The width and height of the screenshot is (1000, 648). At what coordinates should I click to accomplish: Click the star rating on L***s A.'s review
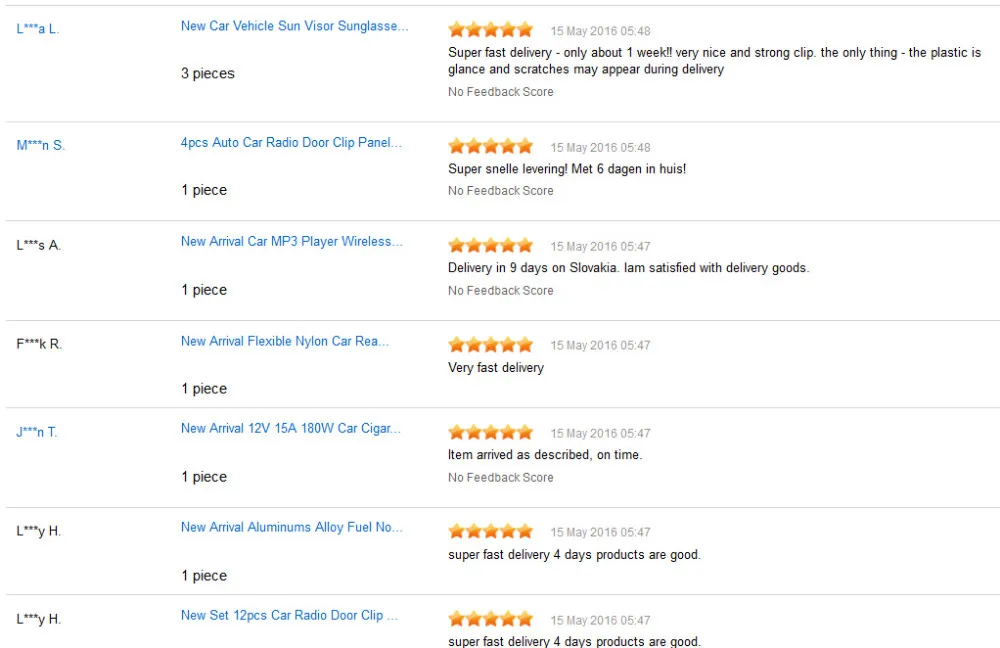tap(490, 245)
